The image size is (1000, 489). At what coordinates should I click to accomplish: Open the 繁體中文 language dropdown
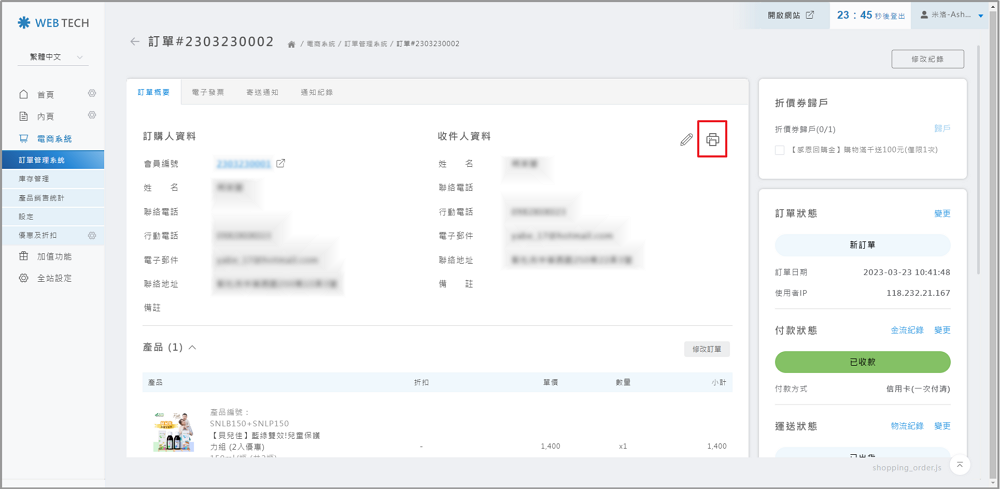(x=51, y=58)
